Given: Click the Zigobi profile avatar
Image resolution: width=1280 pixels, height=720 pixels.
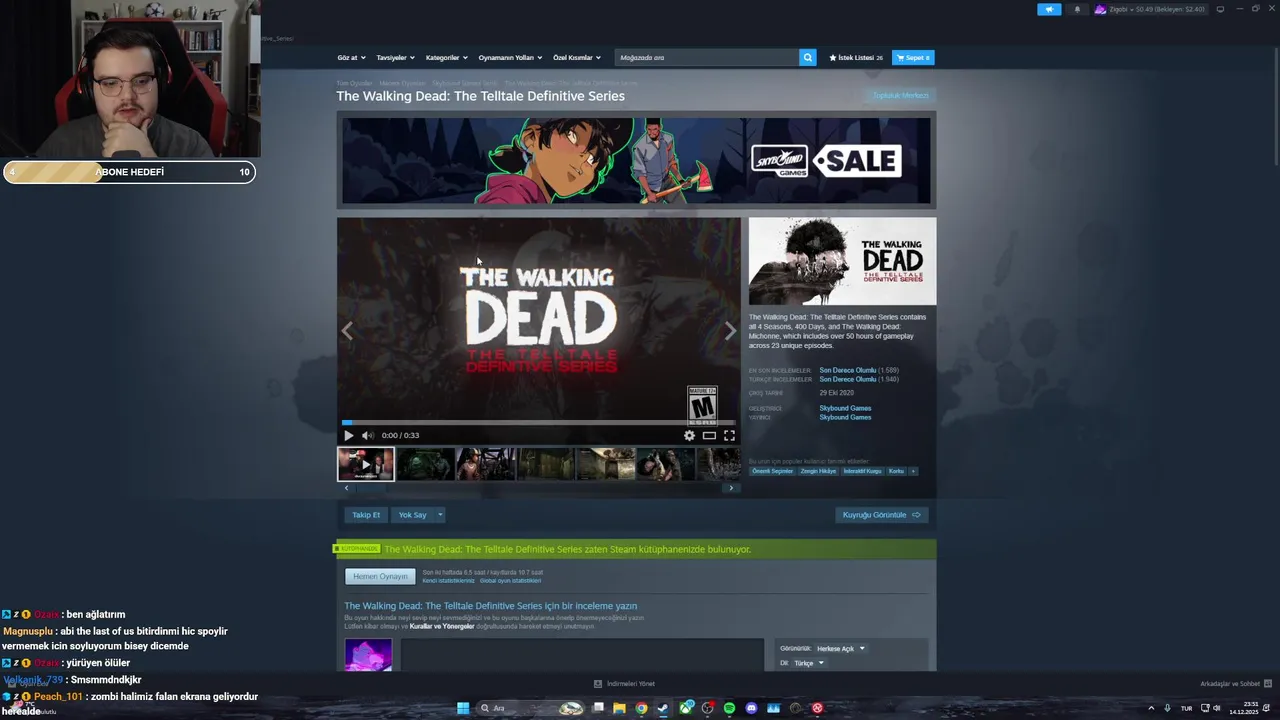Looking at the screenshot, I should (1100, 9).
